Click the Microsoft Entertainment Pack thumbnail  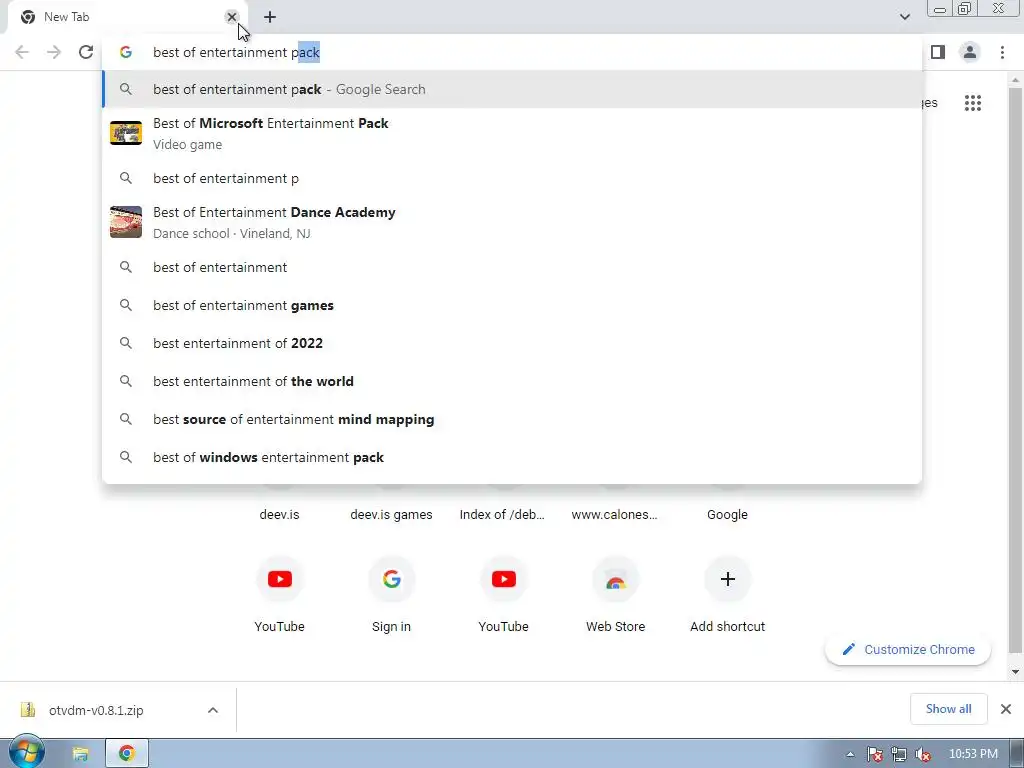(125, 133)
